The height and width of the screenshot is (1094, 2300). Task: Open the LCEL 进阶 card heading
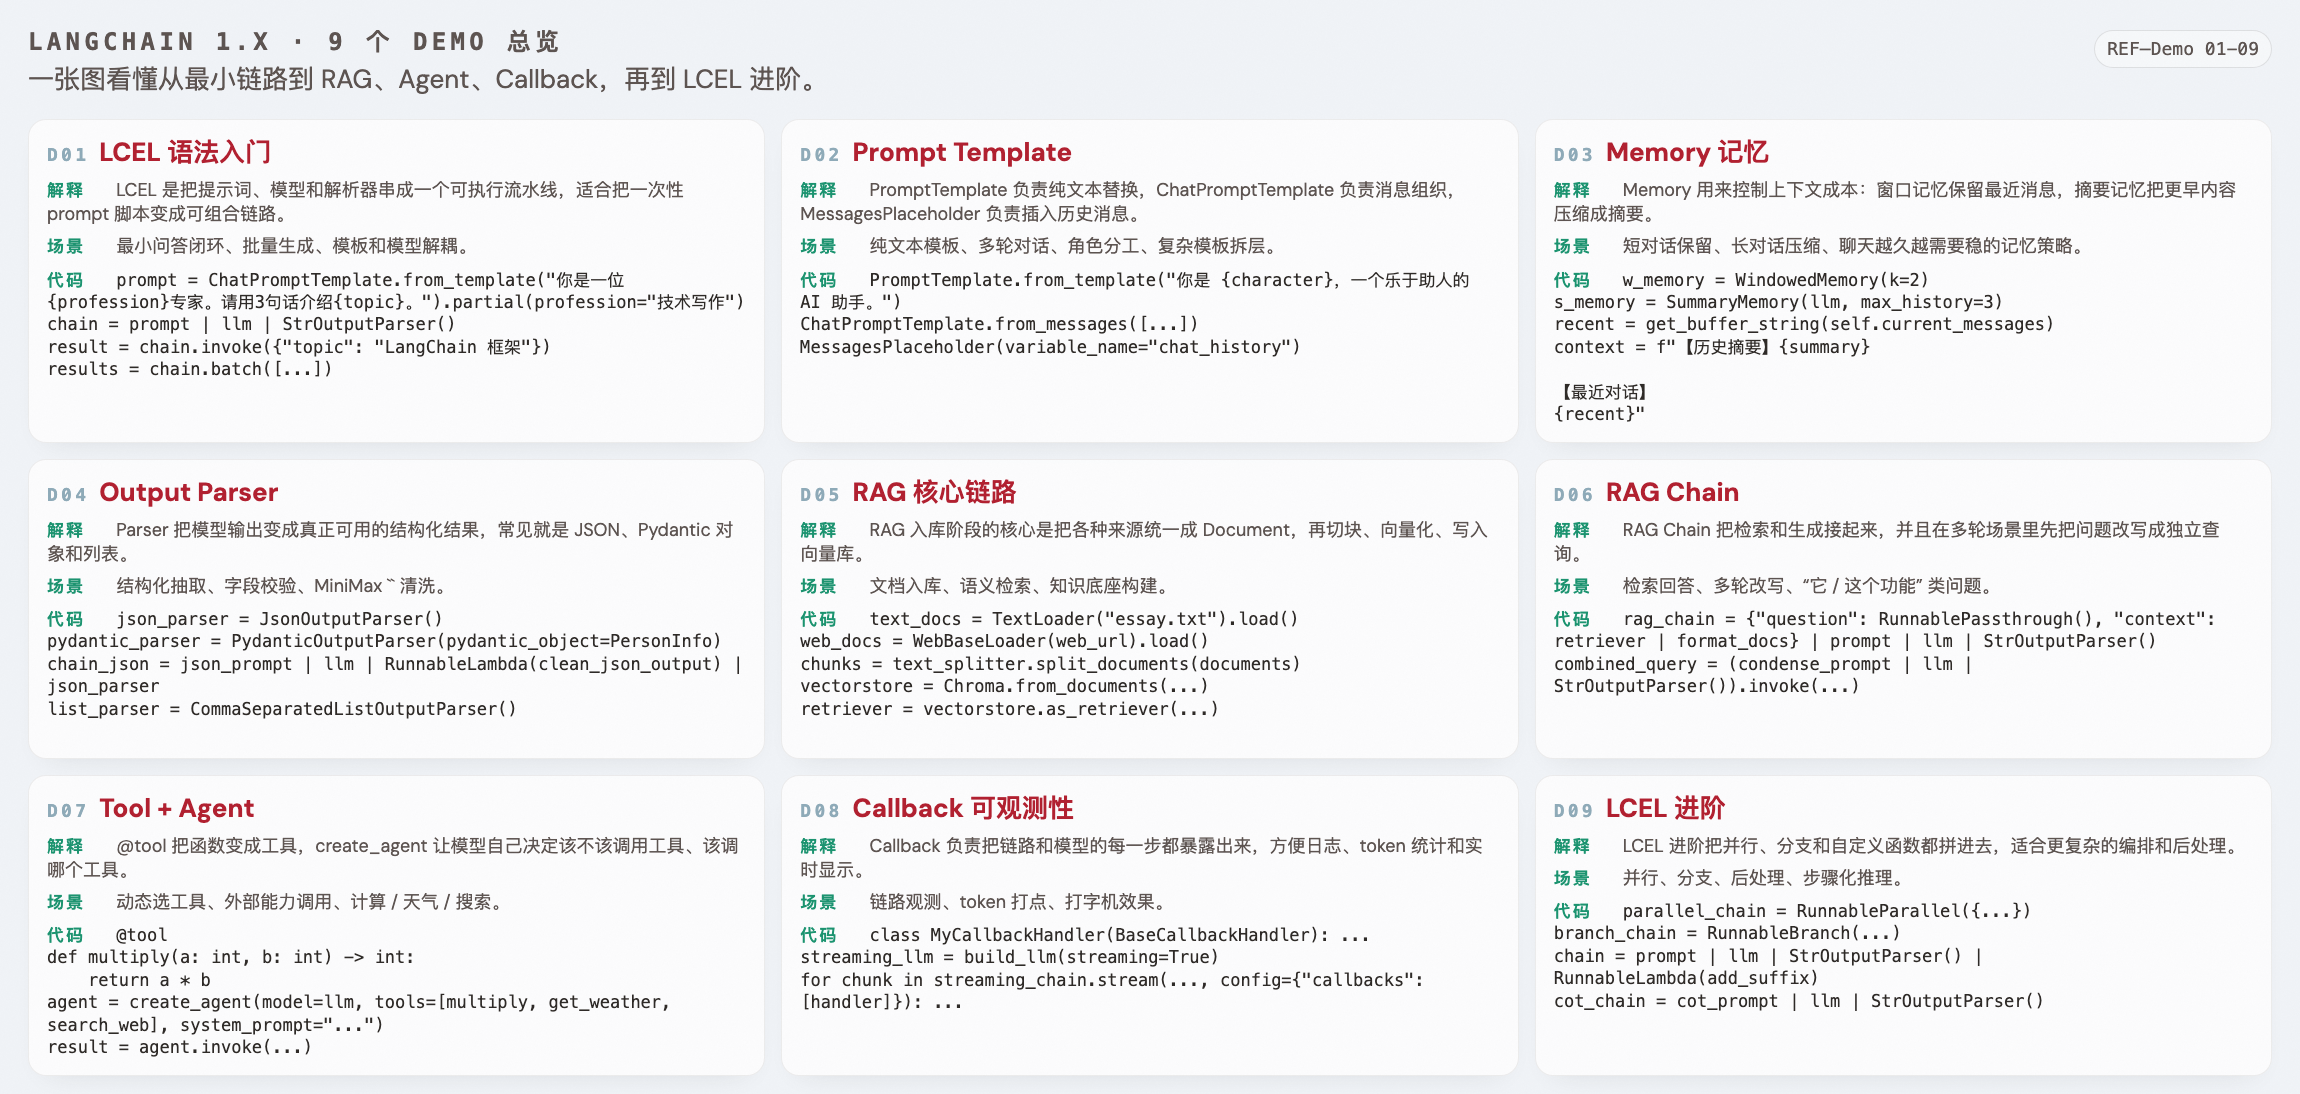pos(1665,808)
